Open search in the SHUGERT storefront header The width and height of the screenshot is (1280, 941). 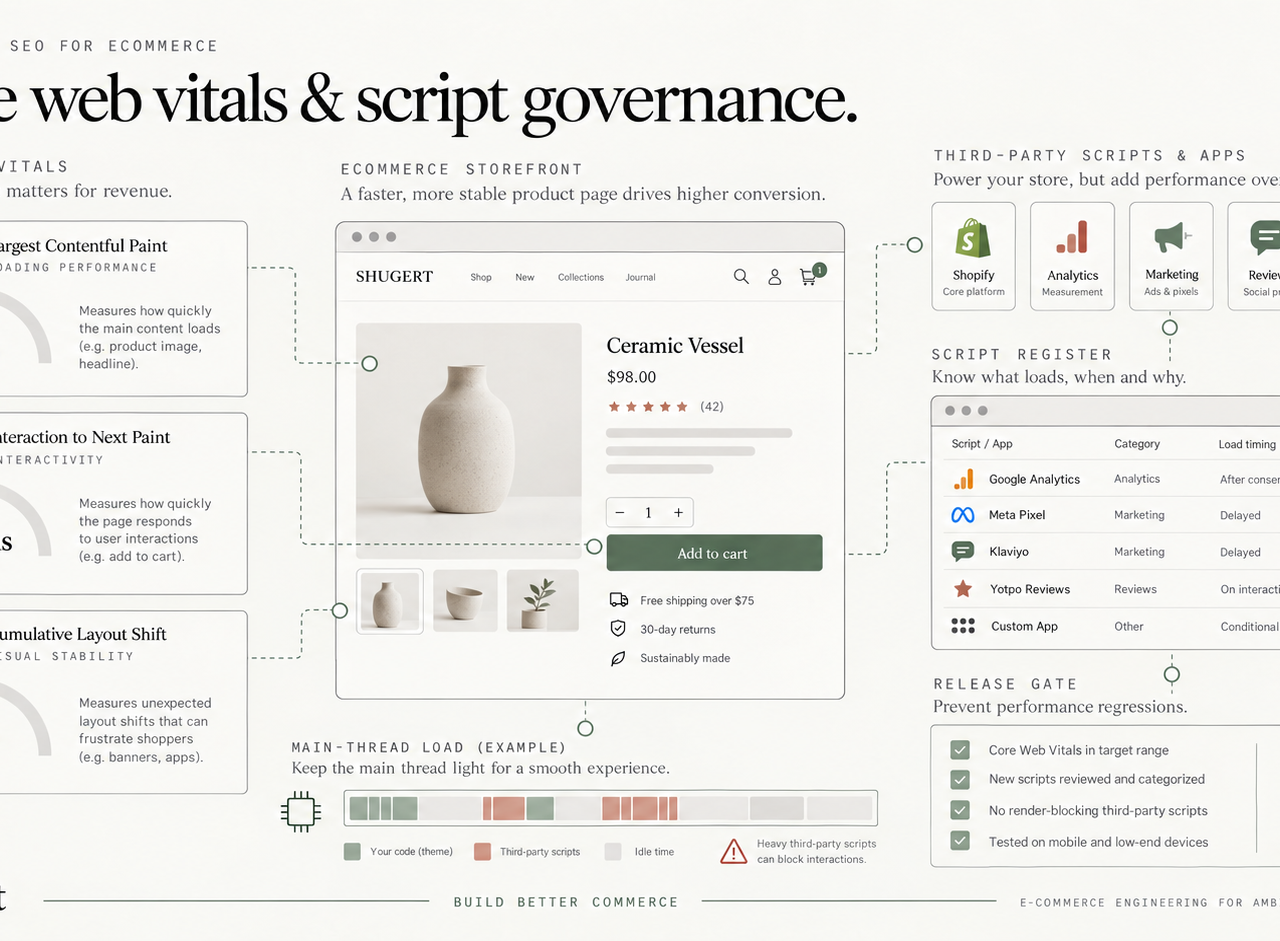[741, 277]
